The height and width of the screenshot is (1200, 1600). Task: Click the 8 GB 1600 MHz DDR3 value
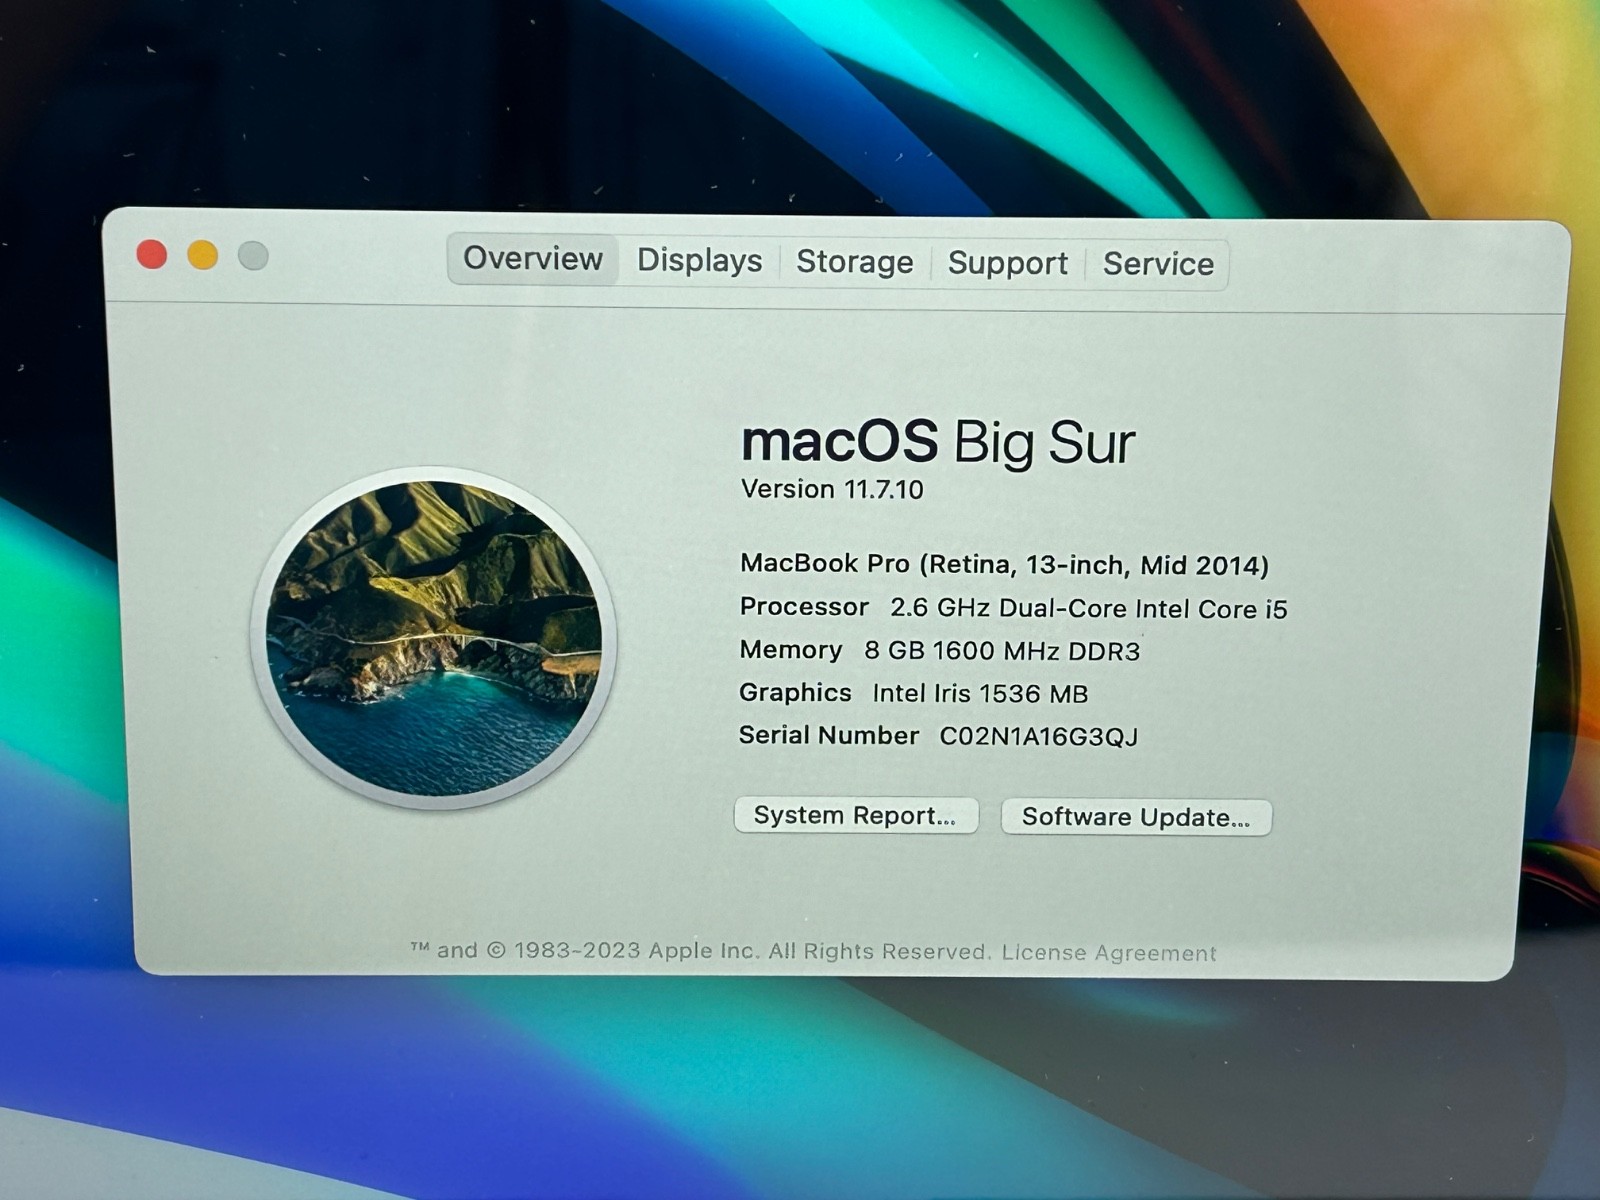tap(1002, 651)
